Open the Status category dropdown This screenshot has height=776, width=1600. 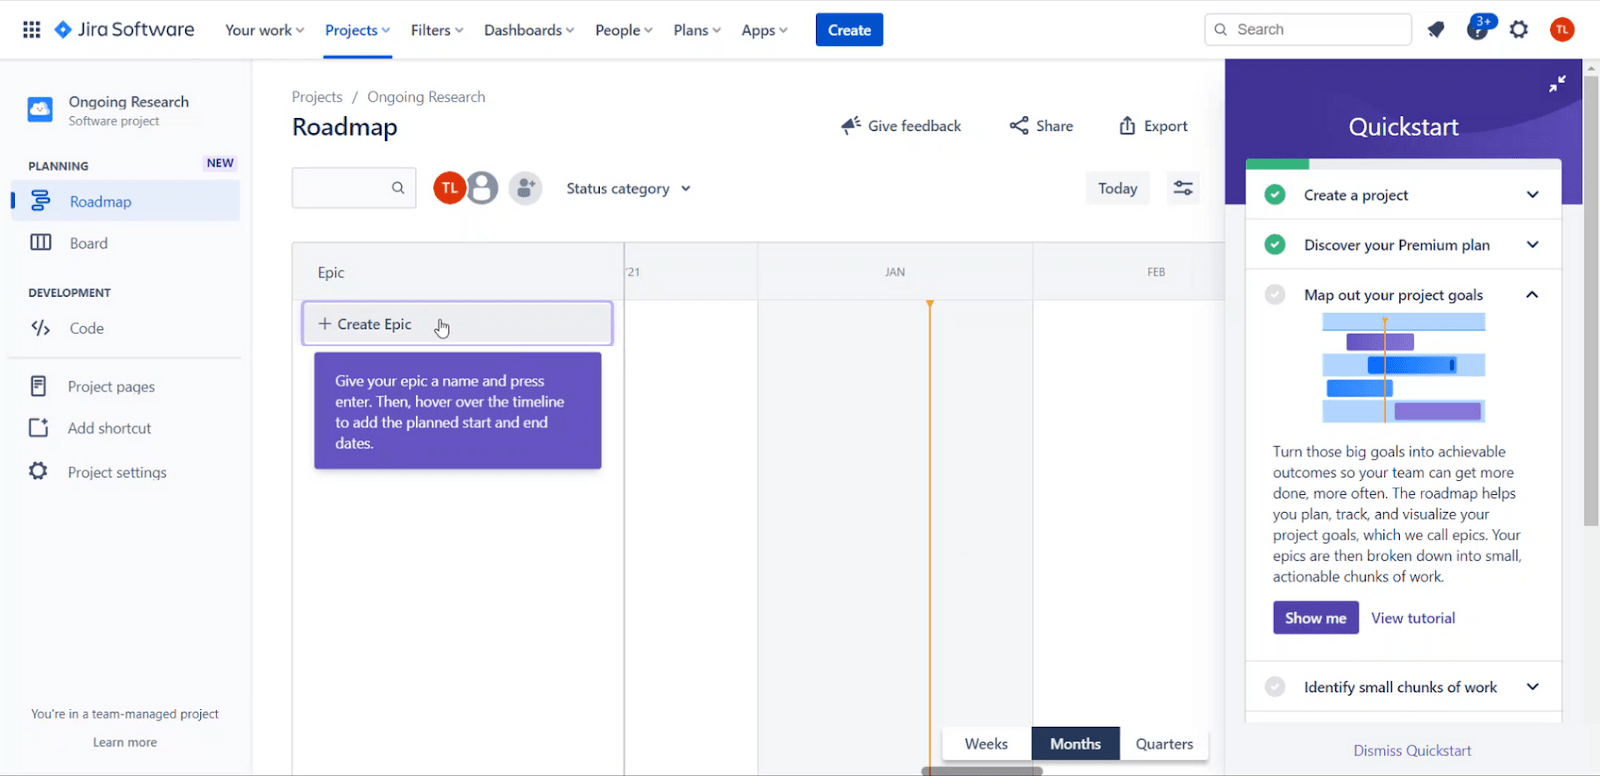[628, 188]
